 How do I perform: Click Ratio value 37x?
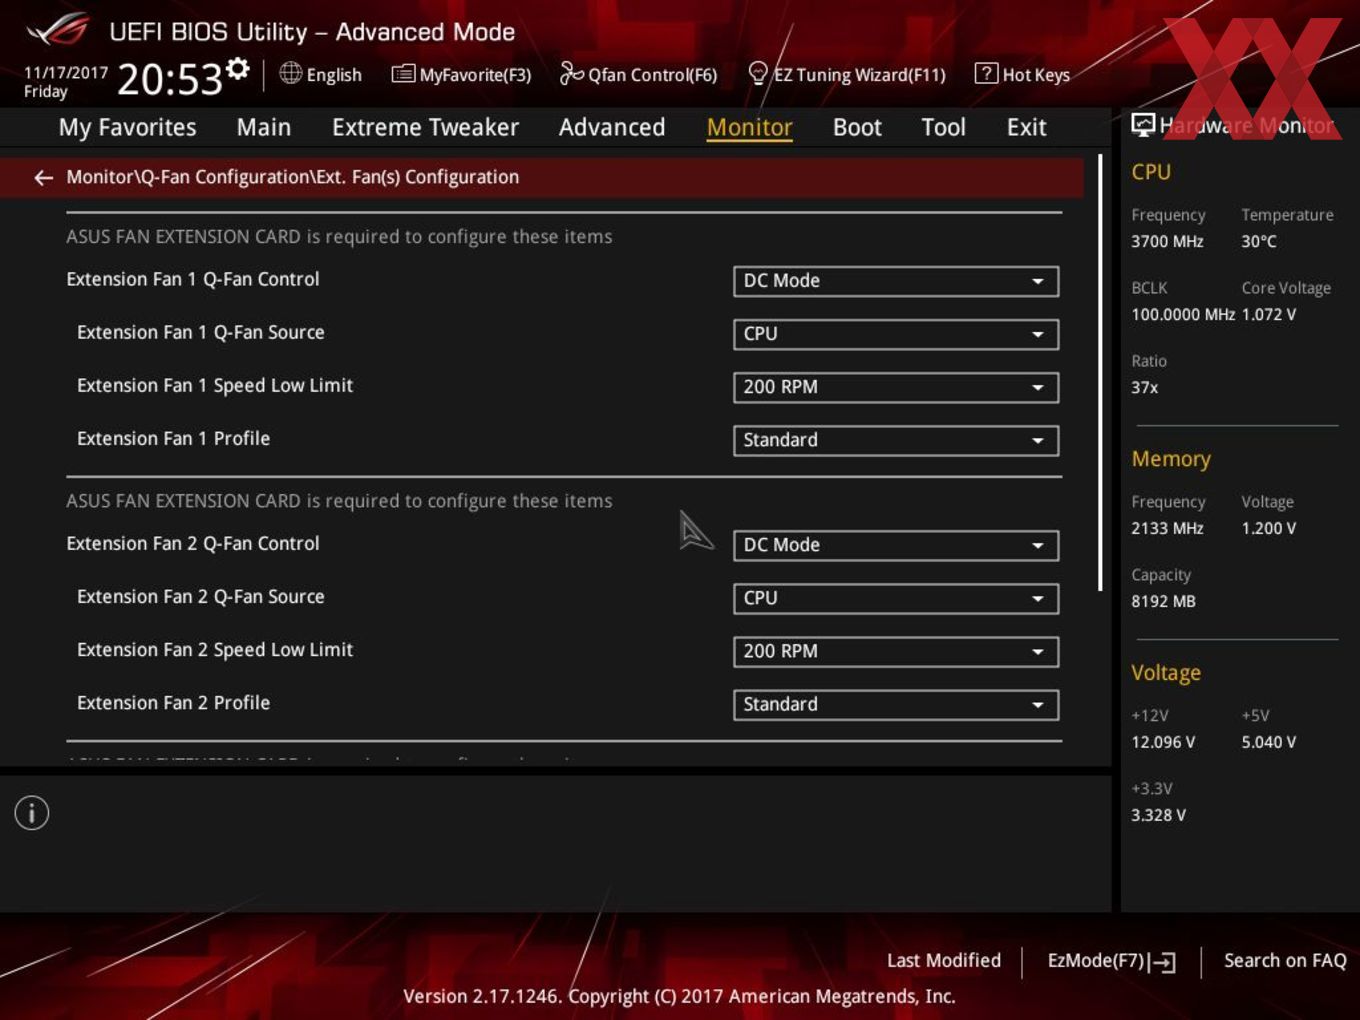click(1144, 387)
